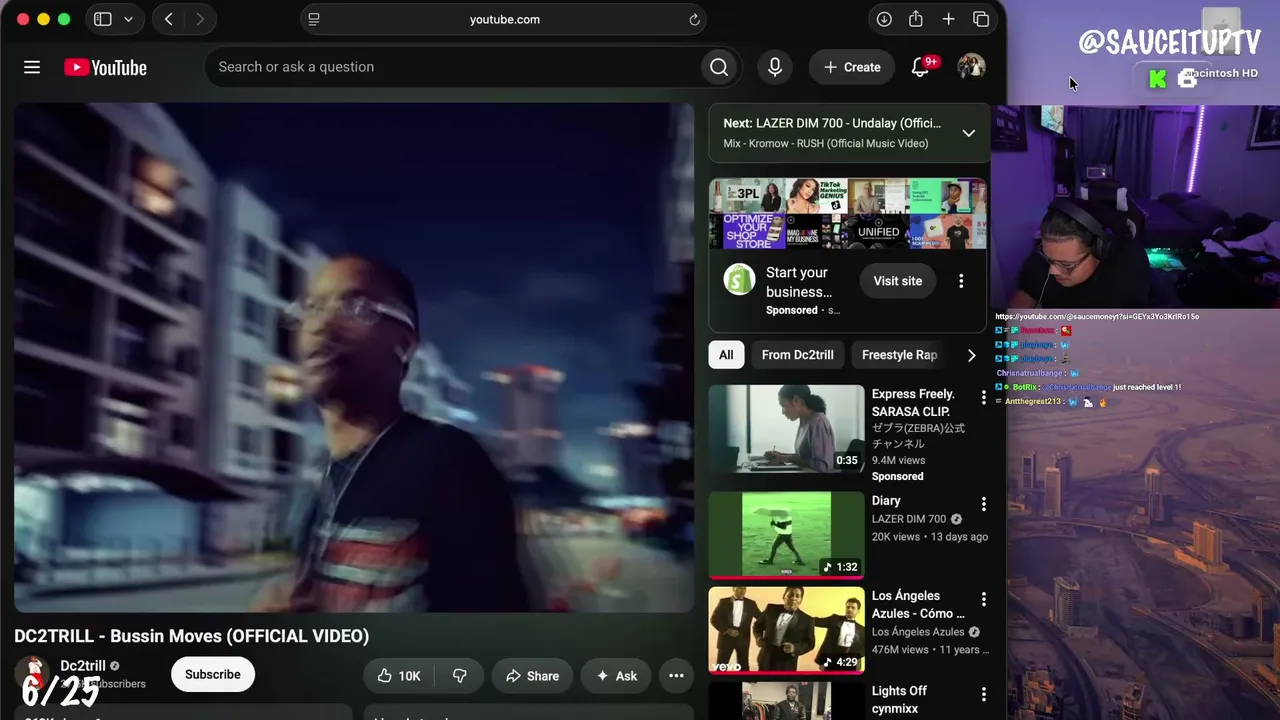The width and height of the screenshot is (1280, 720).
Task: Expand the Next playlist panel
Action: (x=968, y=133)
